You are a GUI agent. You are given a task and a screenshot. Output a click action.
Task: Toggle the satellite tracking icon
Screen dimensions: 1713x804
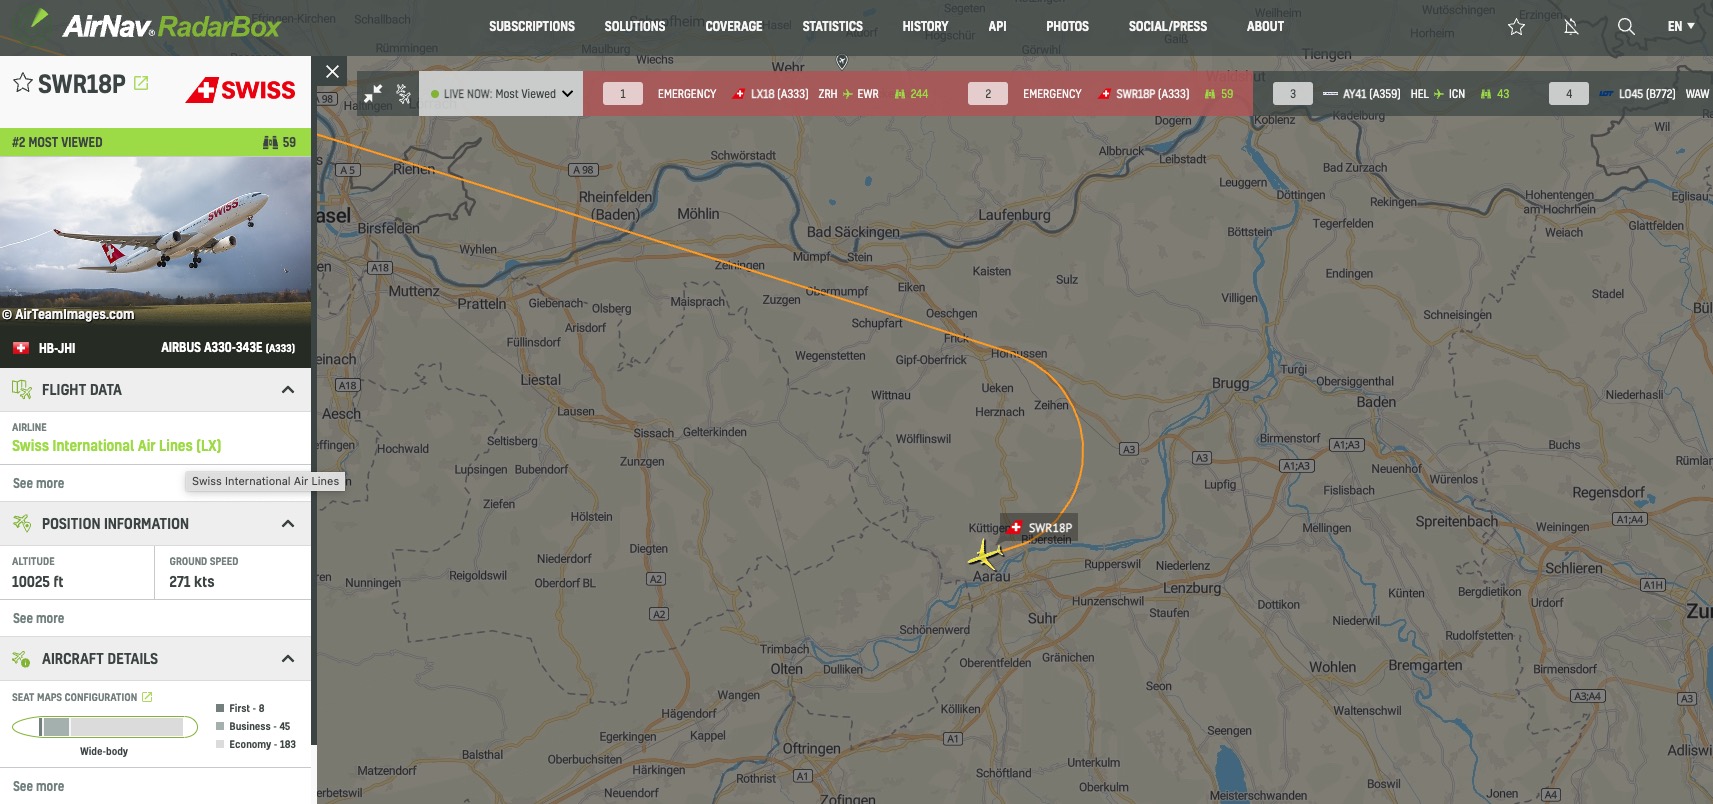pos(403,94)
